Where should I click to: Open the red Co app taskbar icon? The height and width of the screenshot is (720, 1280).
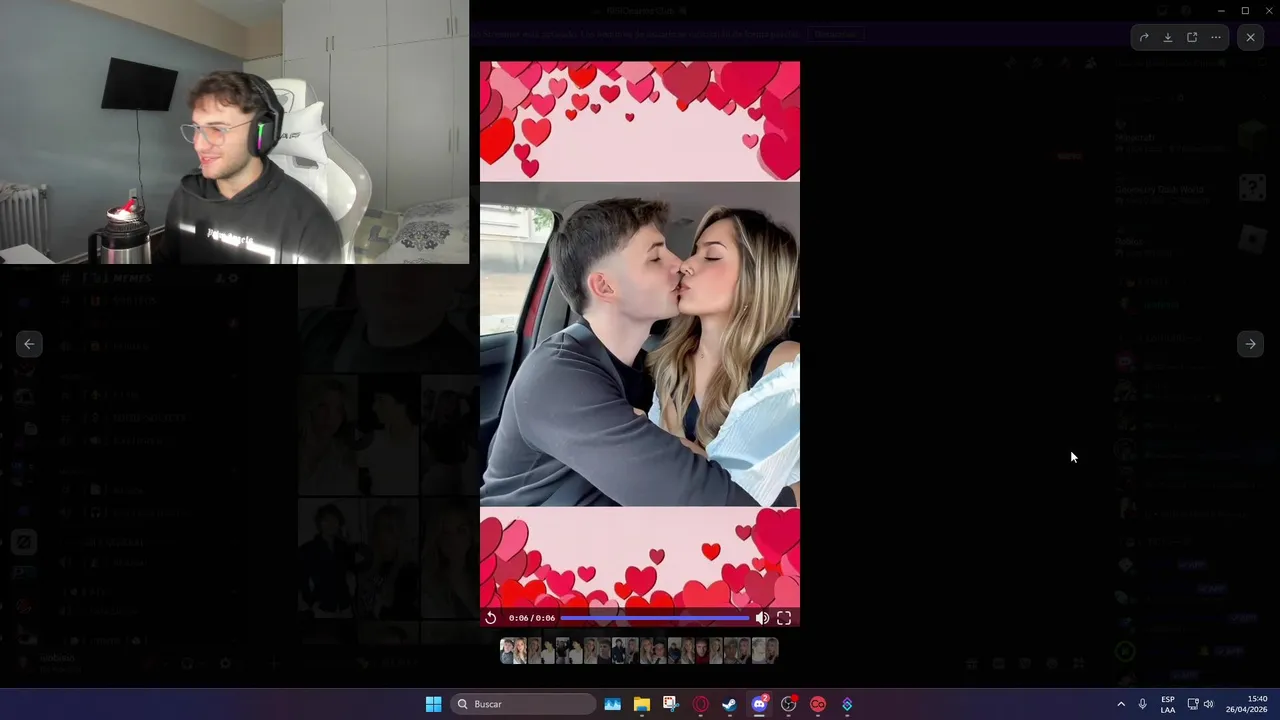(818, 704)
